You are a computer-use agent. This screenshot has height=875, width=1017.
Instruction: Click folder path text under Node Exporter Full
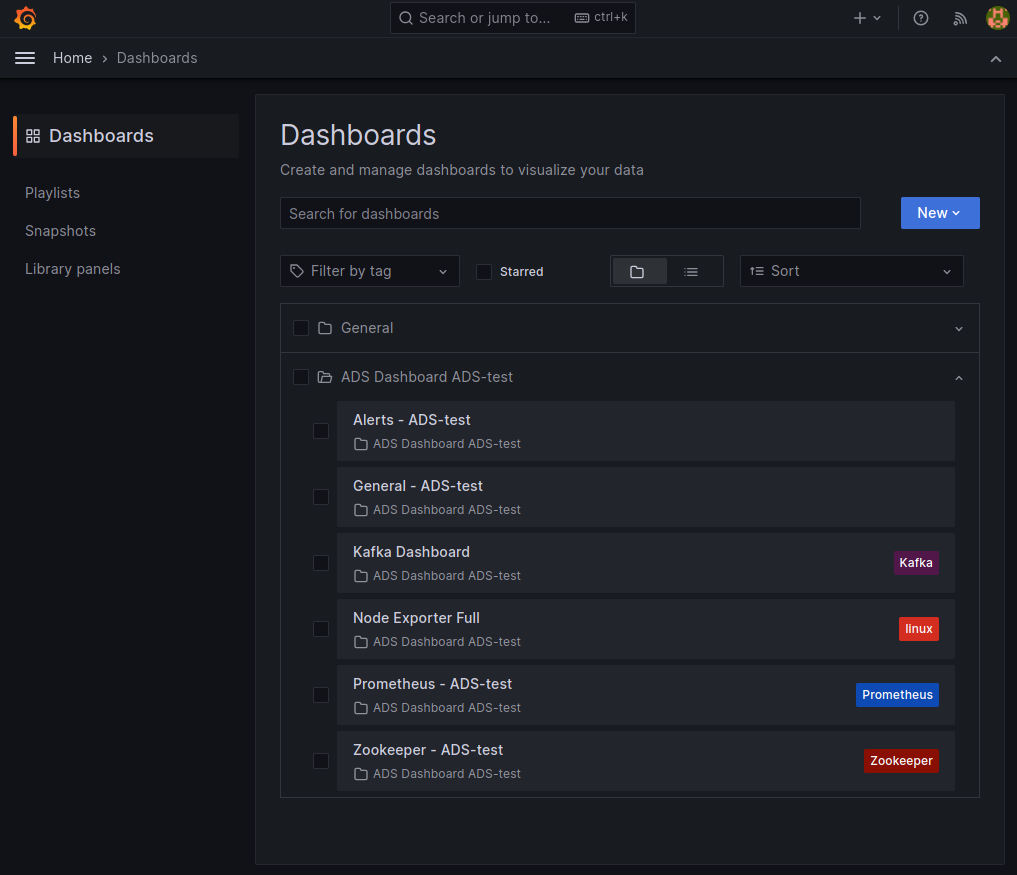point(447,642)
